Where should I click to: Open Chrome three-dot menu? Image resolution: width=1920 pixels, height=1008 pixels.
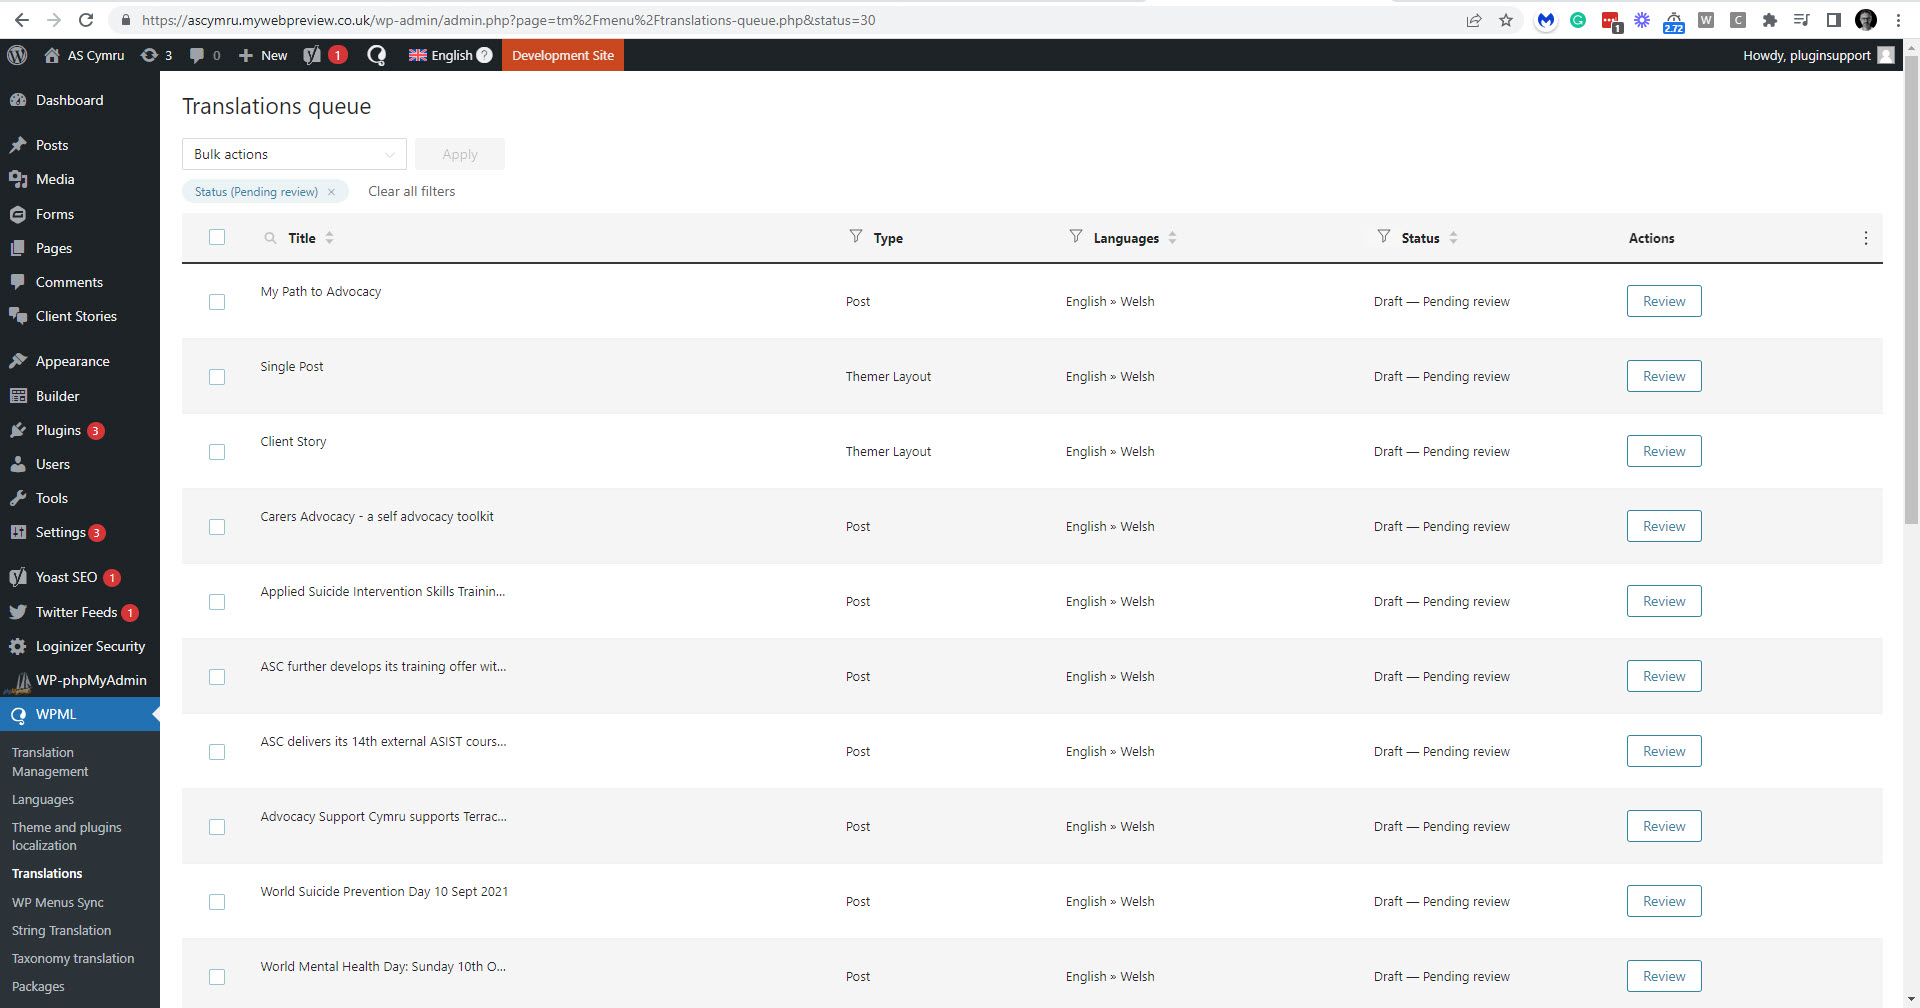pos(1898,20)
